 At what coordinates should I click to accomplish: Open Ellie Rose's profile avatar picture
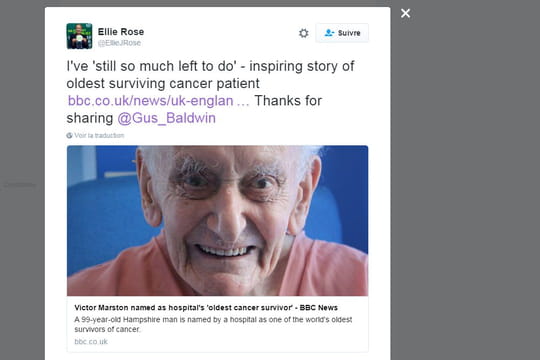(x=79, y=36)
